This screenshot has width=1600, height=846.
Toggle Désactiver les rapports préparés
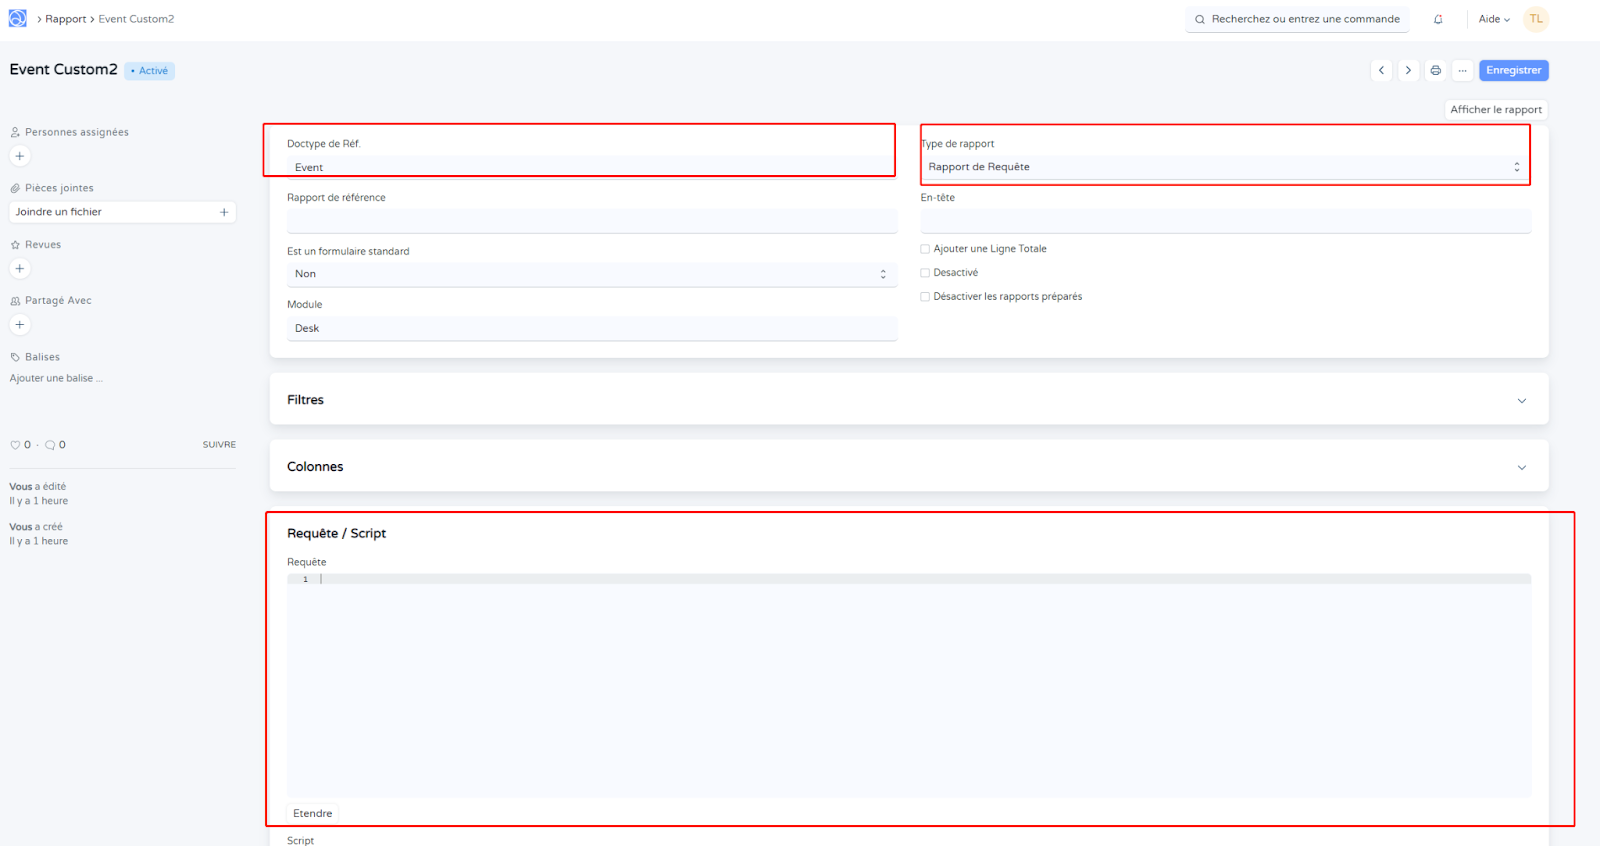click(925, 297)
